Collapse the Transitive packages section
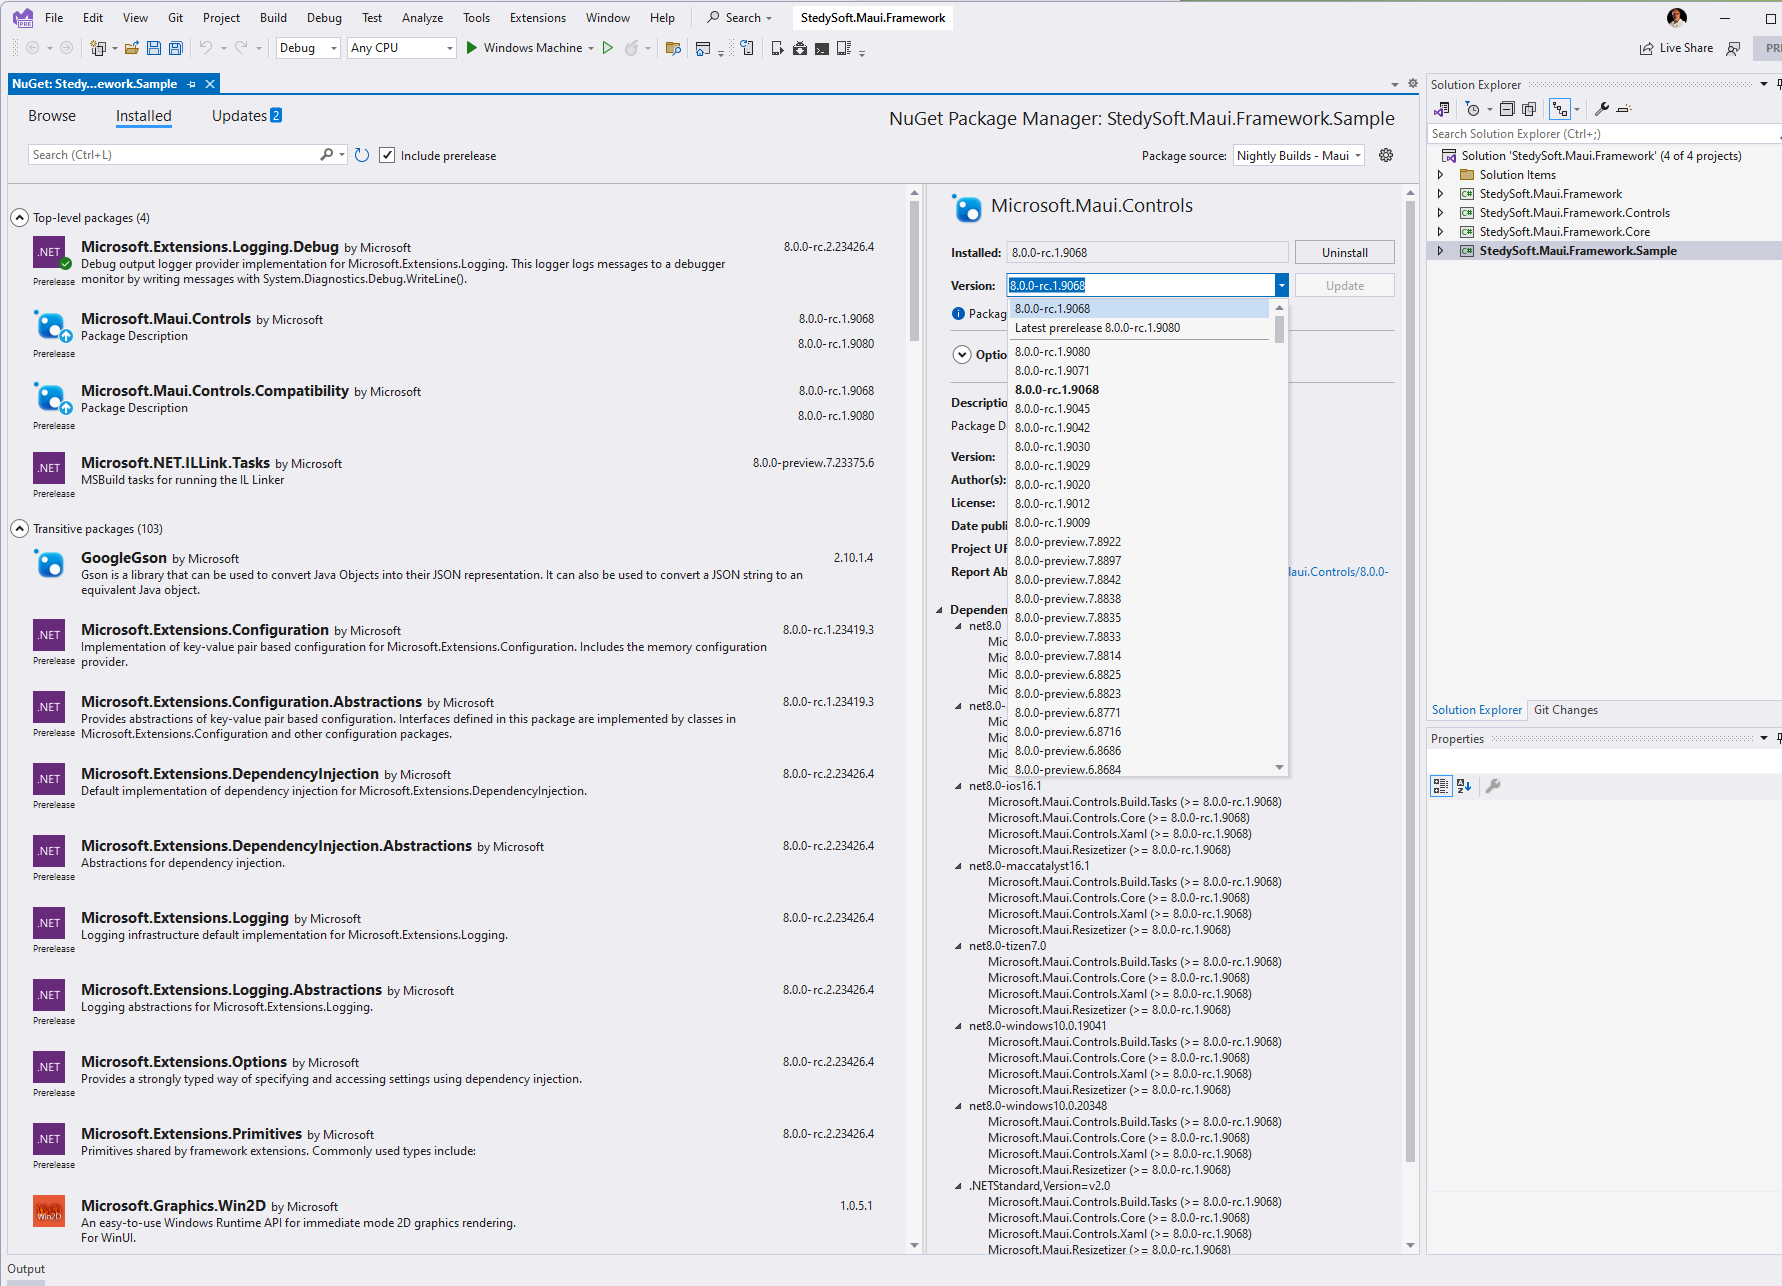This screenshot has width=1782, height=1286. [x=18, y=528]
